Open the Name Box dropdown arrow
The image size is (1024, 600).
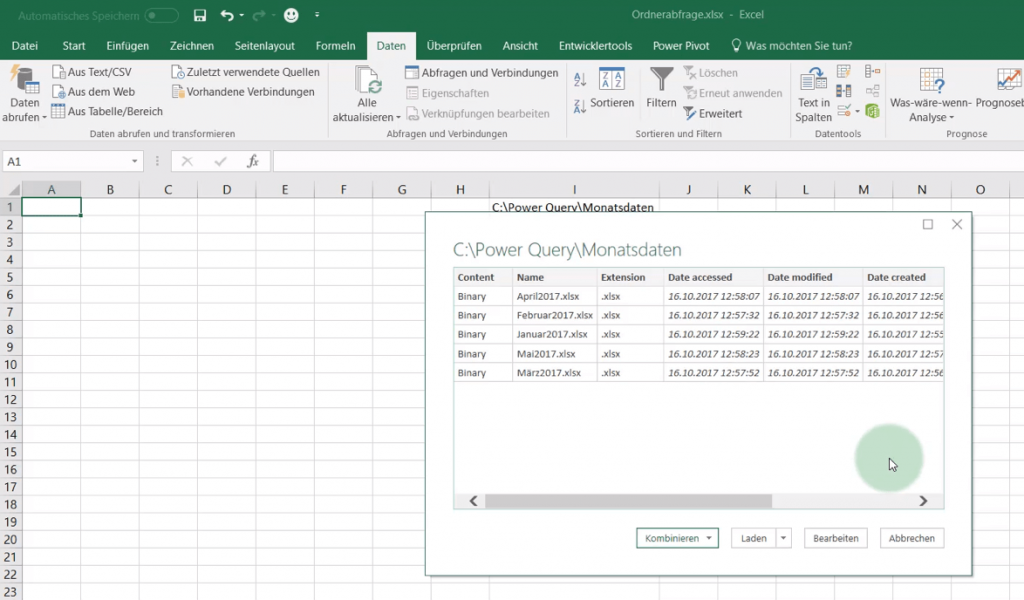coord(135,161)
